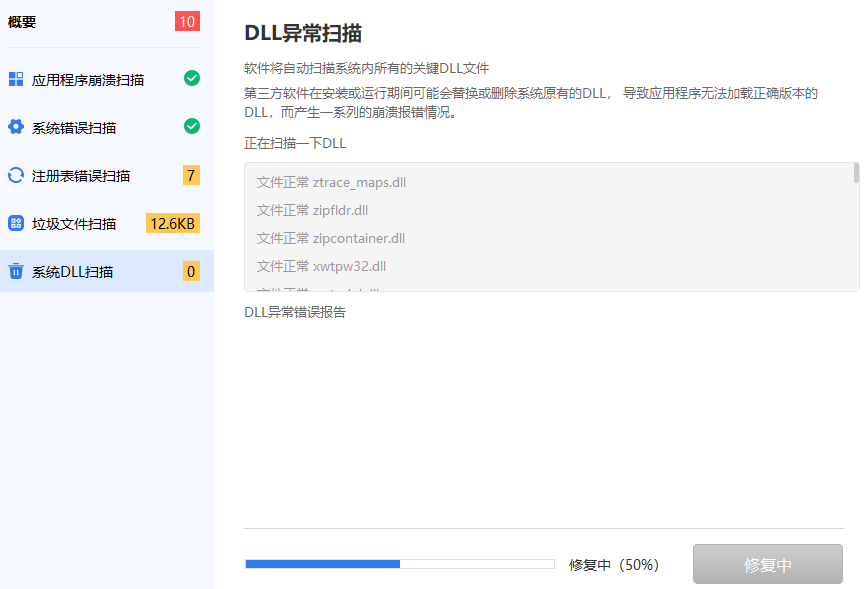868x589 pixels.
Task: Select 注册表错误扫描 in the sidebar
Action: pos(107,175)
